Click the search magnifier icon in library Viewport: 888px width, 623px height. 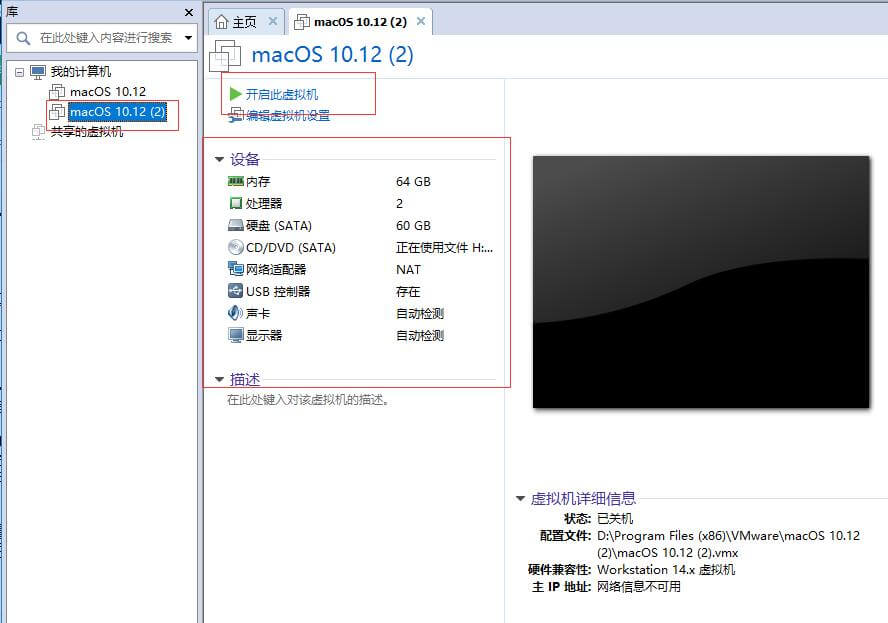pyautogui.click(x=23, y=38)
